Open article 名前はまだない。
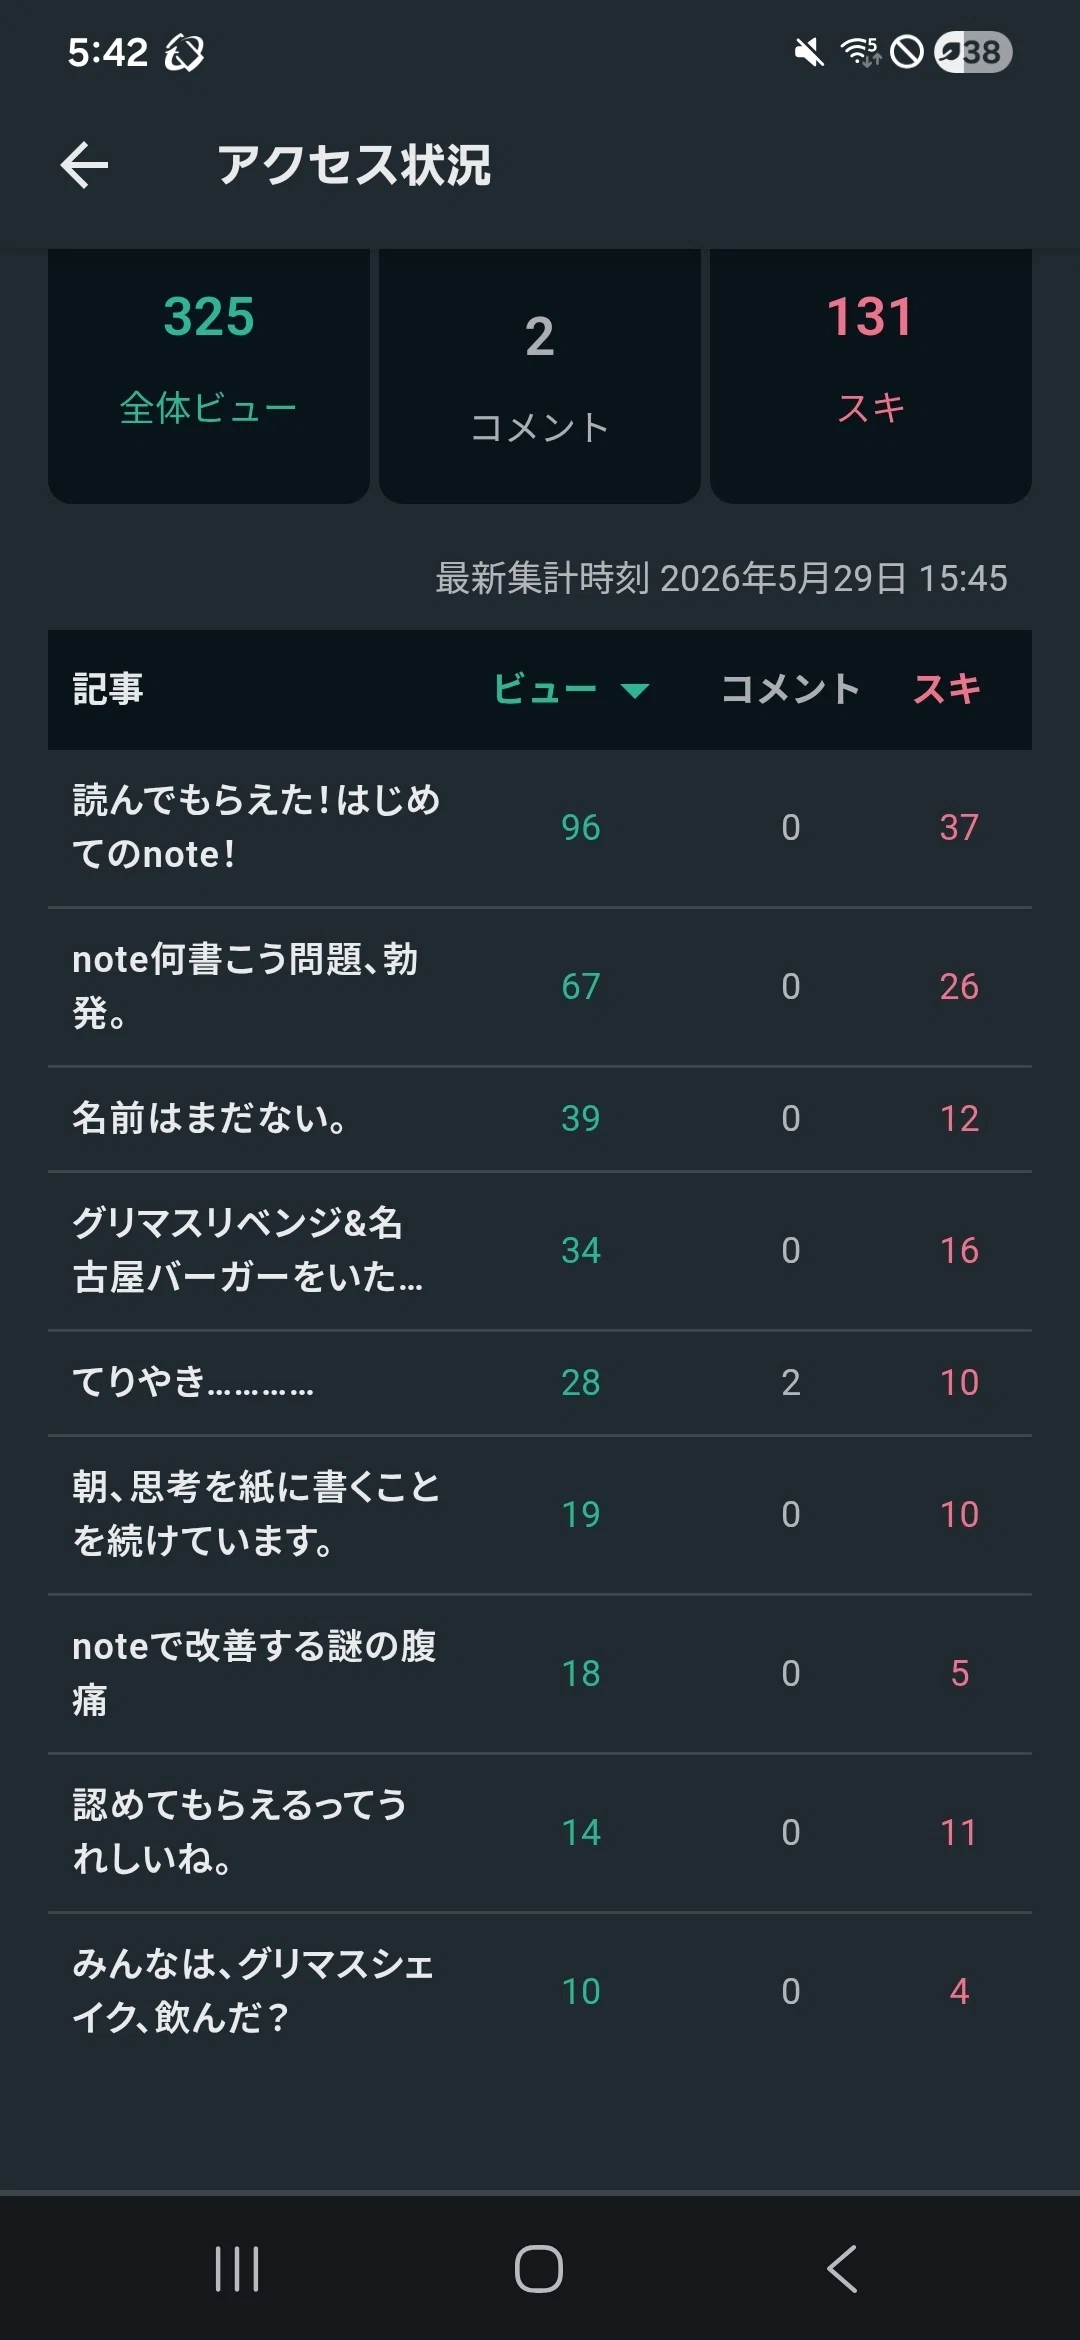The height and width of the screenshot is (2340, 1080). tap(540, 1119)
